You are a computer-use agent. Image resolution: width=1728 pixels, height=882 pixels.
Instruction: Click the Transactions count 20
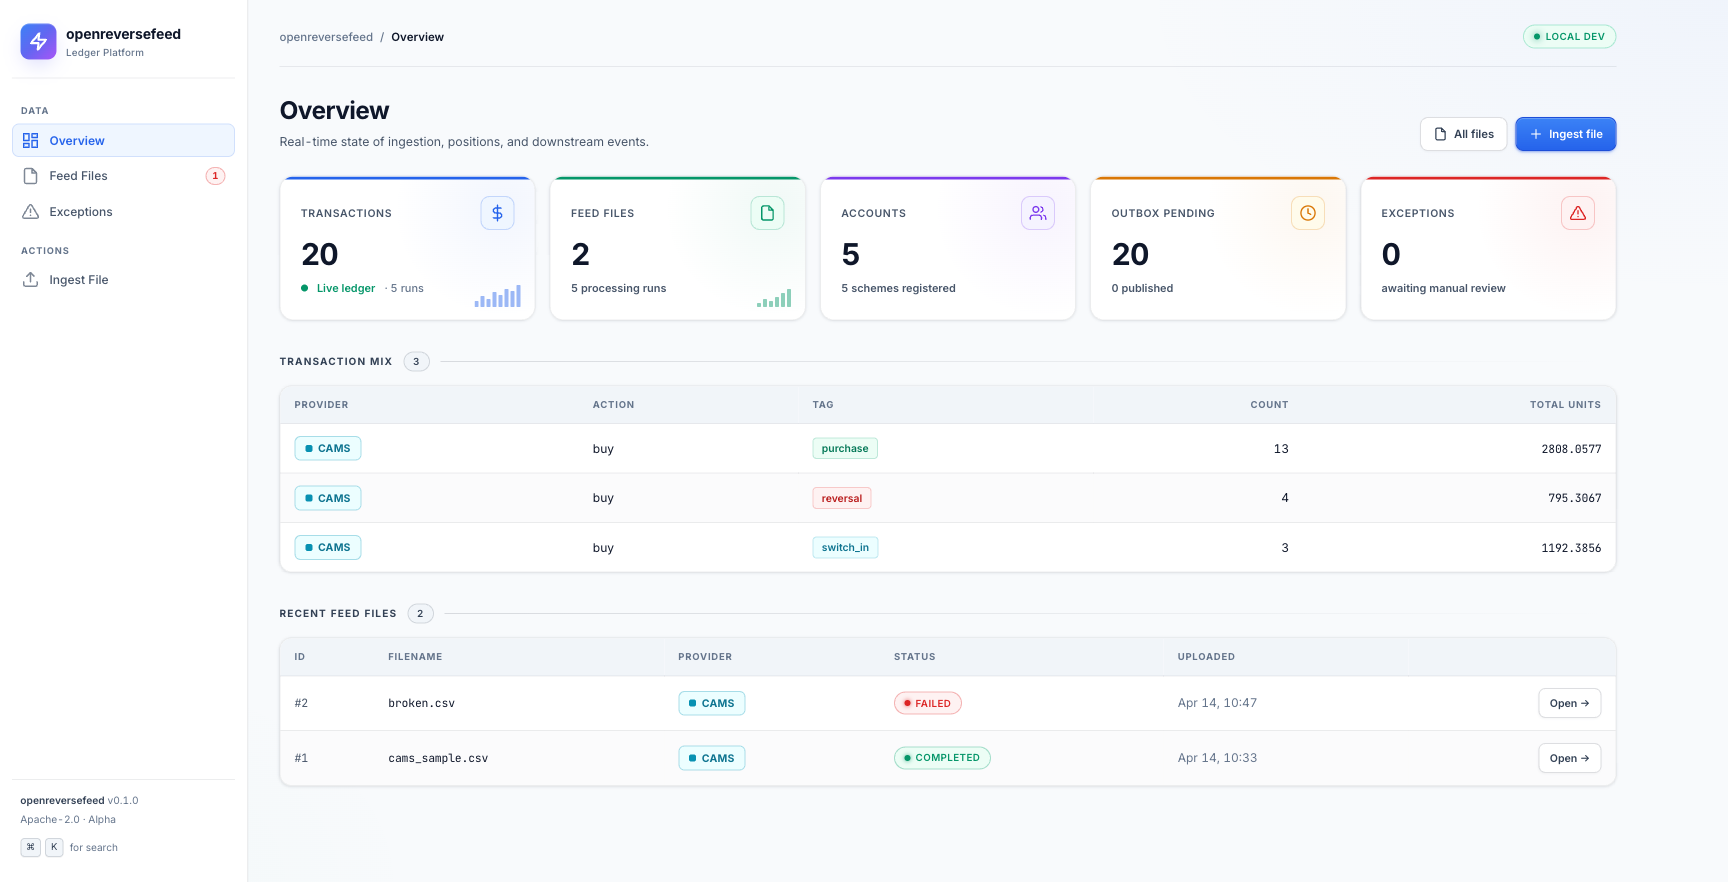[x=320, y=254]
